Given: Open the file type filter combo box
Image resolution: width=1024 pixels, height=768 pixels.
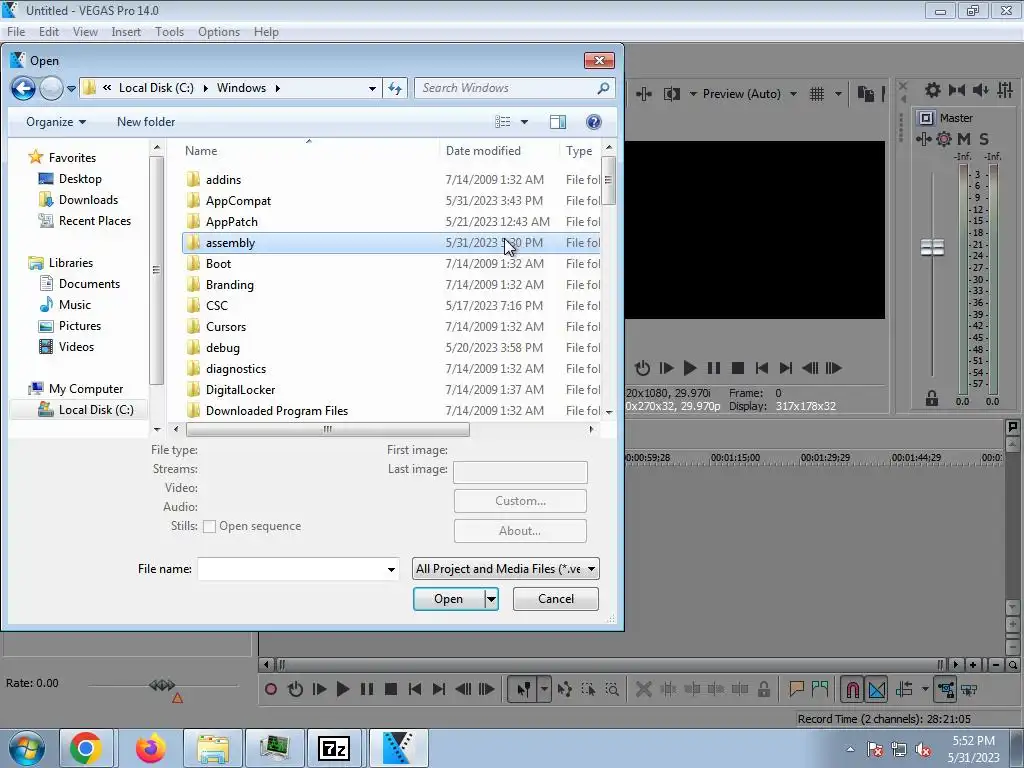Looking at the screenshot, I should click(x=505, y=569).
